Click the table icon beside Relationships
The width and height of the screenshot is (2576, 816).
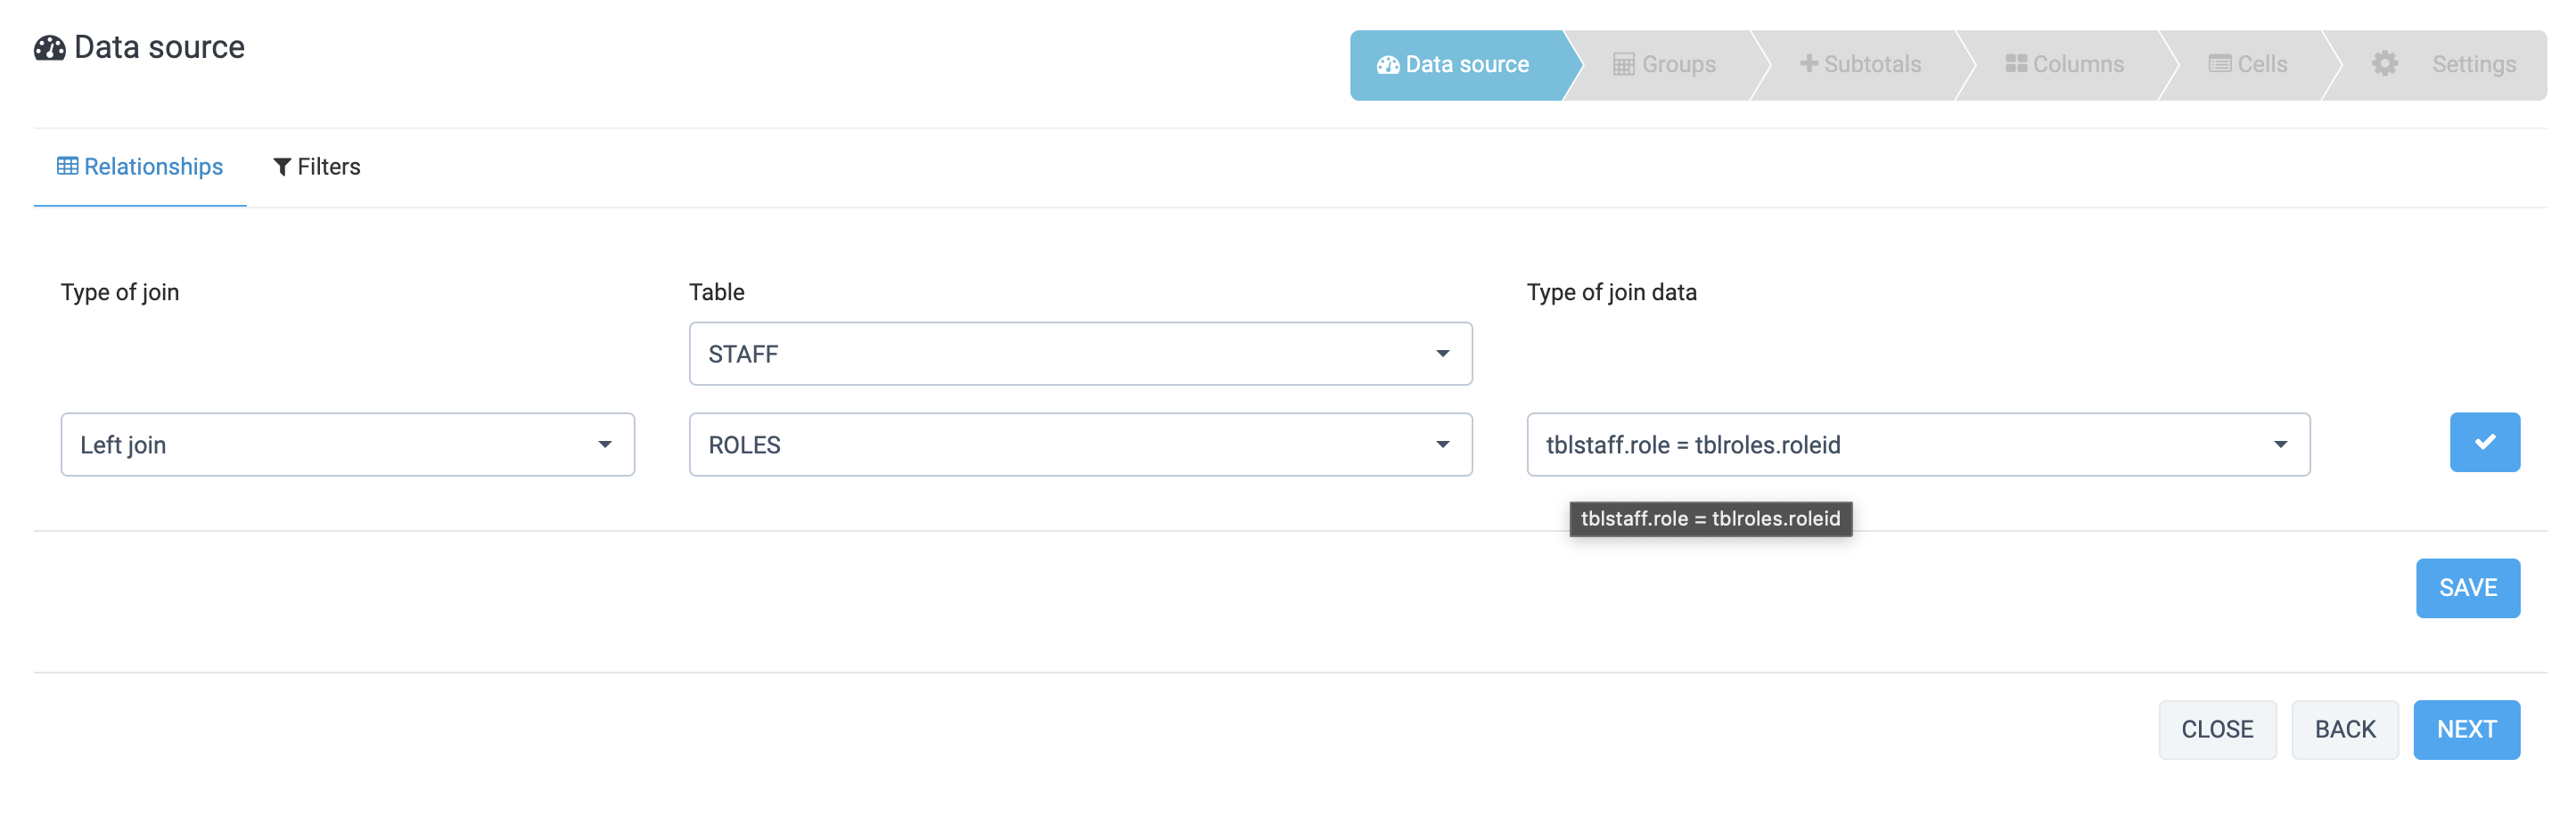tap(67, 166)
